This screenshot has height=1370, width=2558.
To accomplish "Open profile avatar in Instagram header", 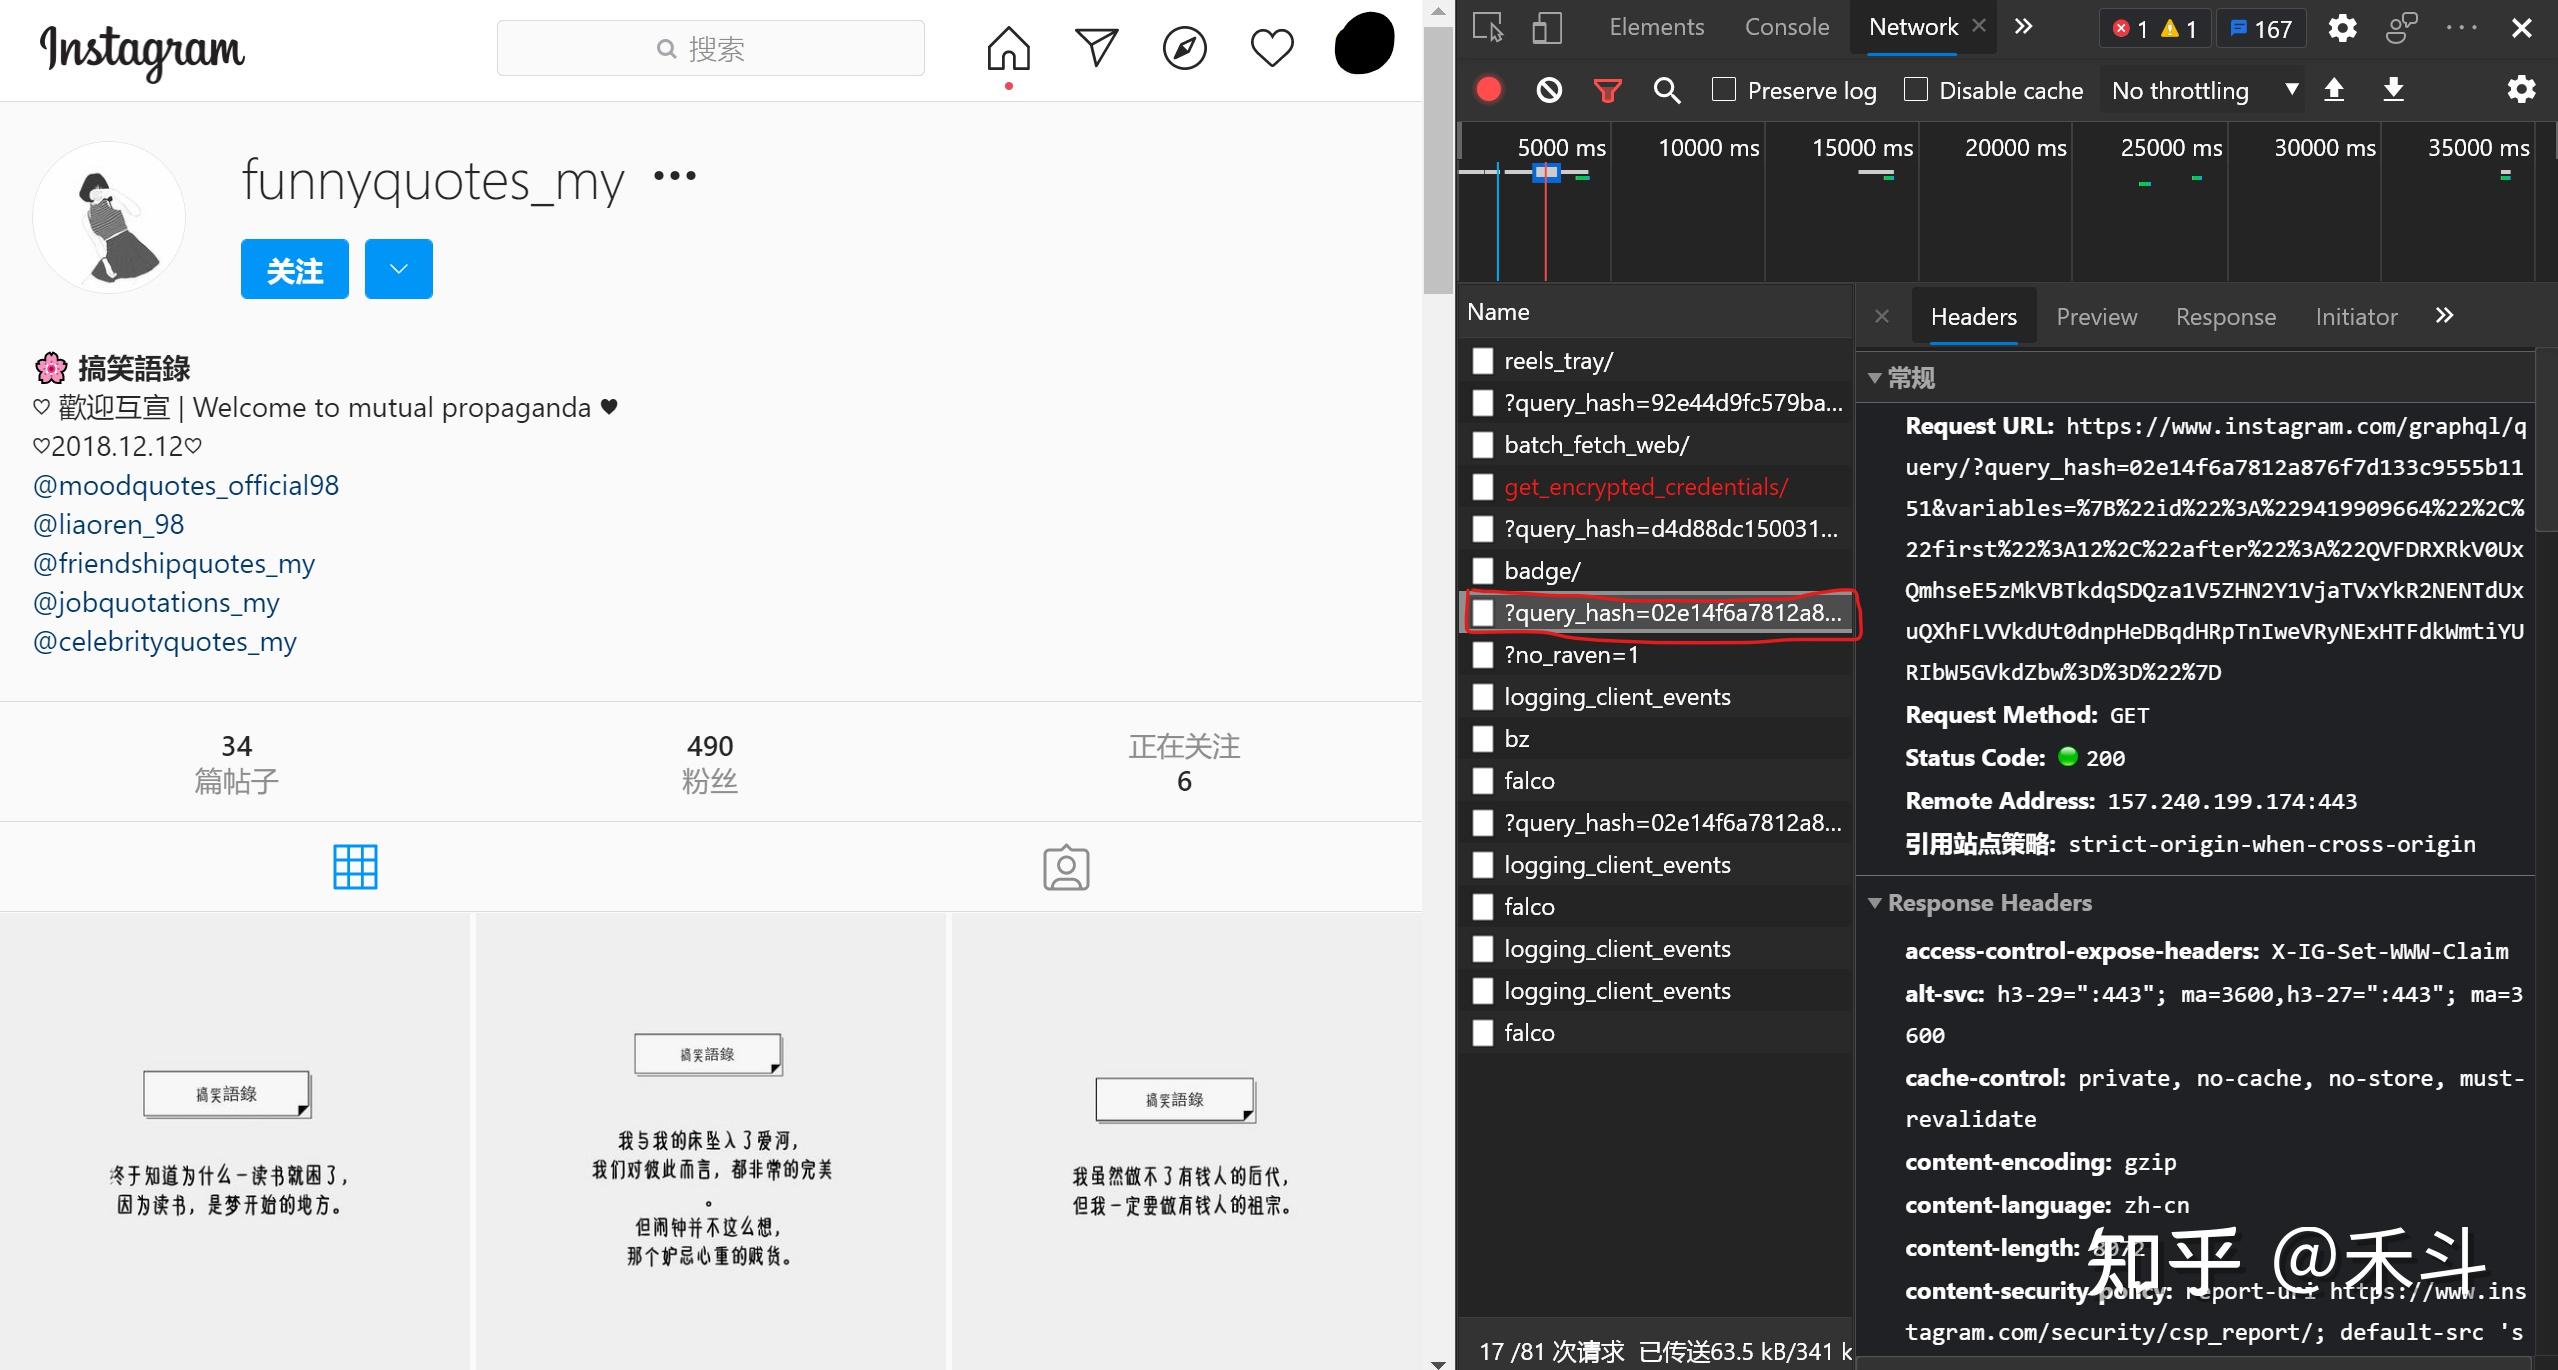I will [1364, 43].
